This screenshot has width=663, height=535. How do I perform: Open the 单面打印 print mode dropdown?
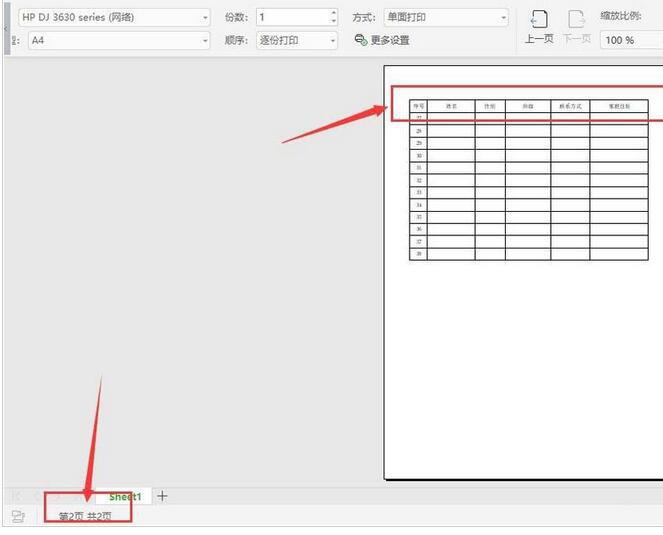click(503, 17)
